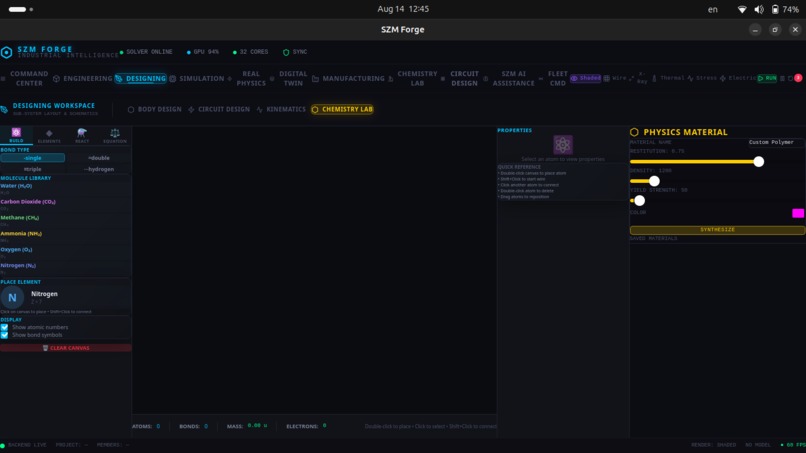Screen dimensions: 806x453
Task: Click the icon left of the red badge
Action: (790, 78)
